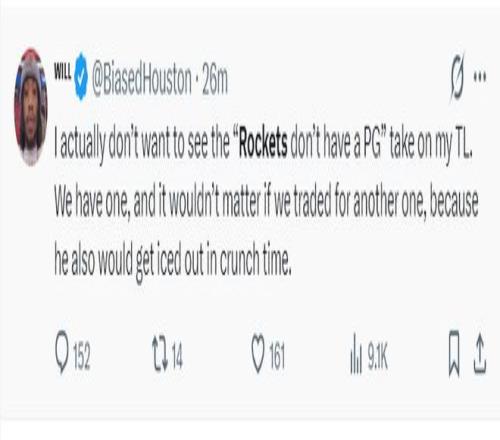This screenshot has height=440, width=500.
Task: Click the Grok slash icon
Action: (457, 79)
